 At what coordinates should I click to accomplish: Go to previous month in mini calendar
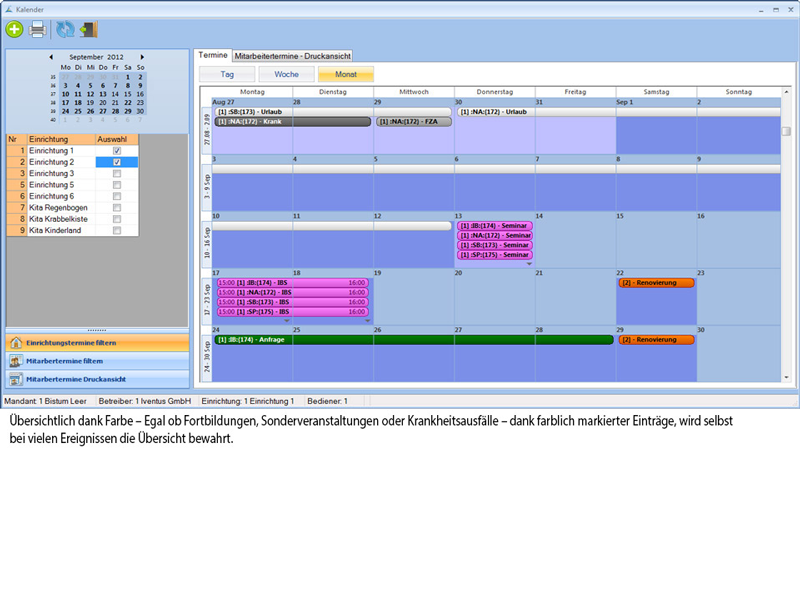point(53,57)
